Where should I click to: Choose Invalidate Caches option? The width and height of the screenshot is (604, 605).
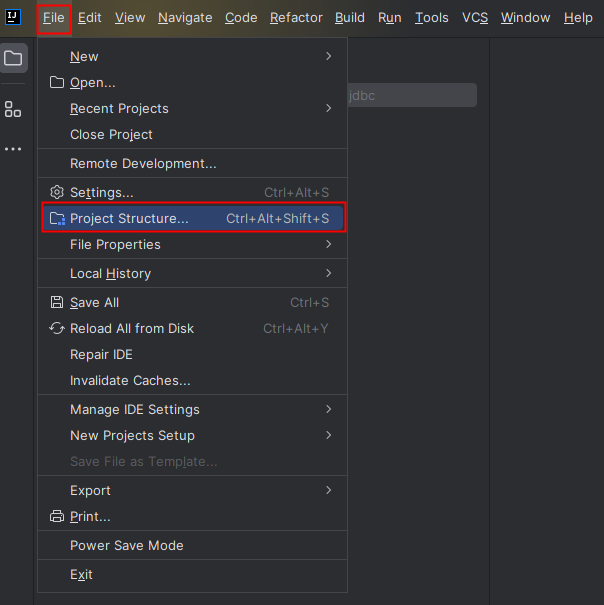130,380
